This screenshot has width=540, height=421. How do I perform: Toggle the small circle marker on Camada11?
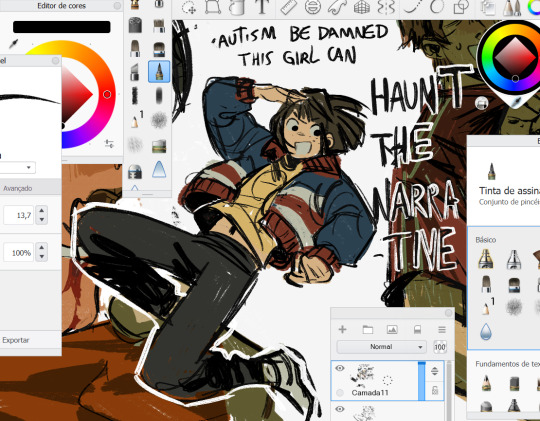(x=340, y=392)
